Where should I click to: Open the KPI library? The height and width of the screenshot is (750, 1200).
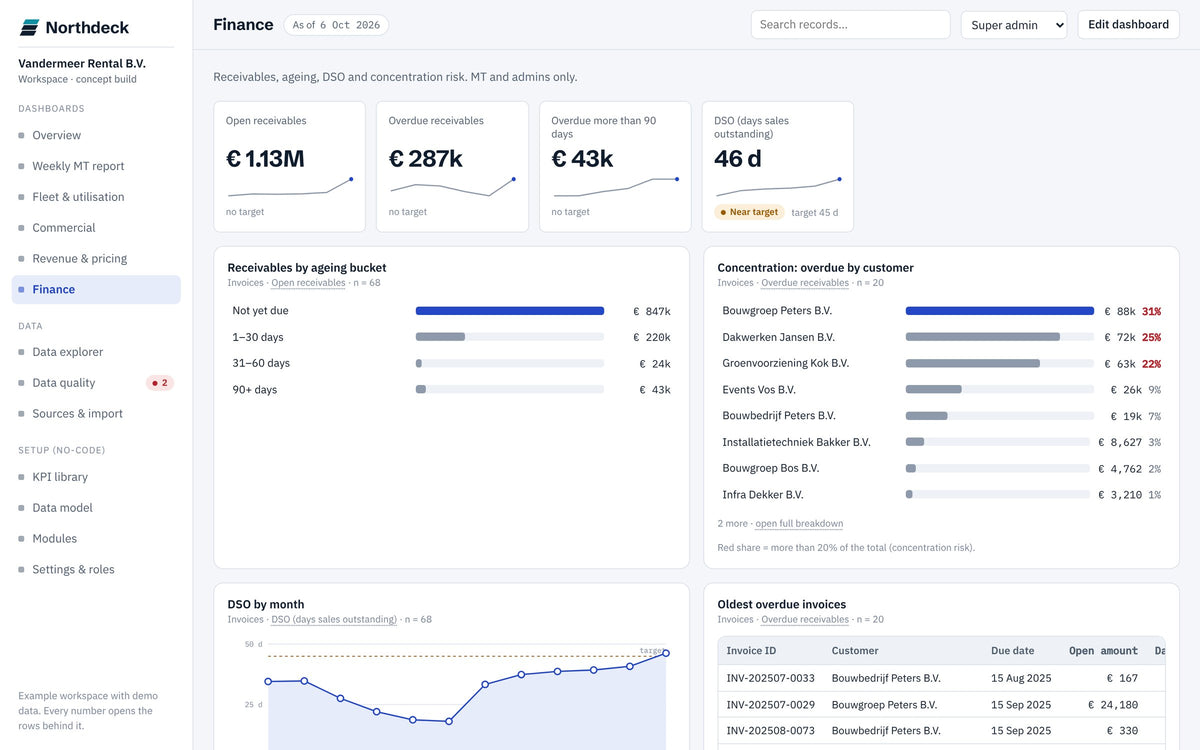96,477
